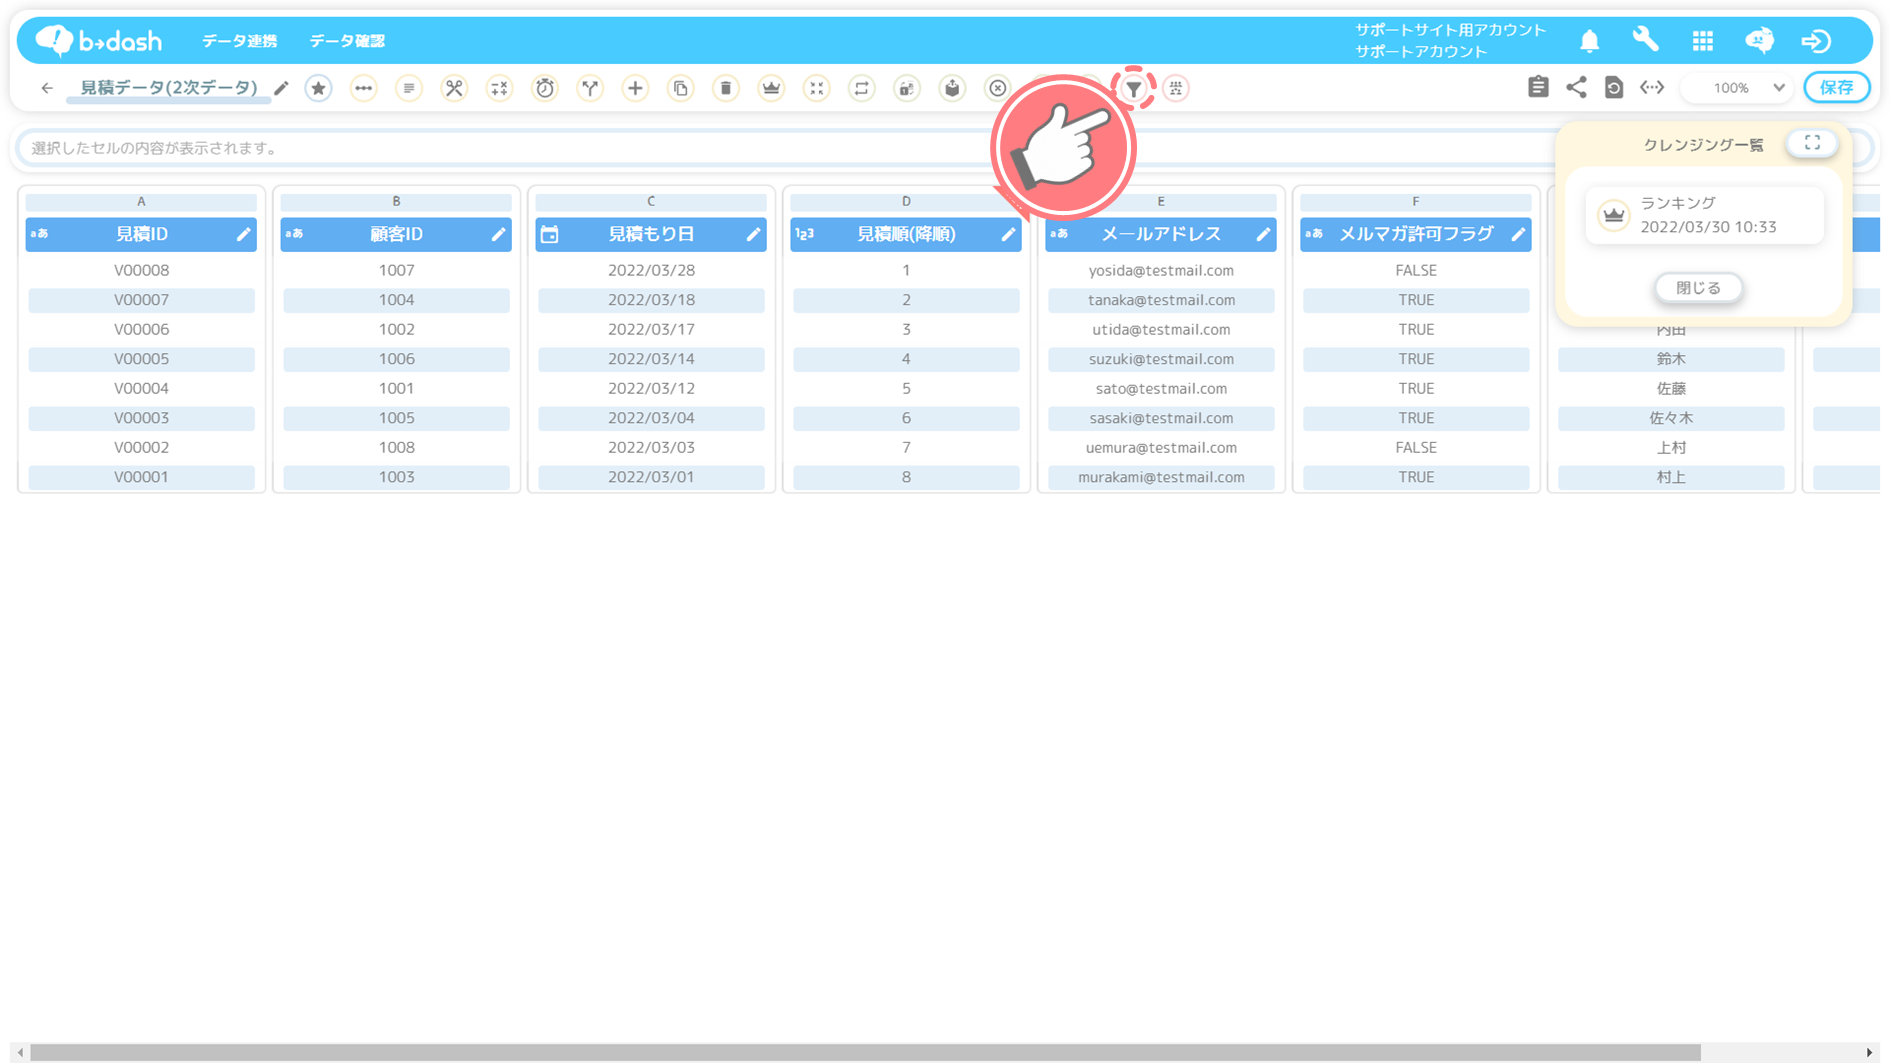Viewport: 1890px width, 1063px height.
Task: Open the データ確認 menu
Action: click(347, 41)
